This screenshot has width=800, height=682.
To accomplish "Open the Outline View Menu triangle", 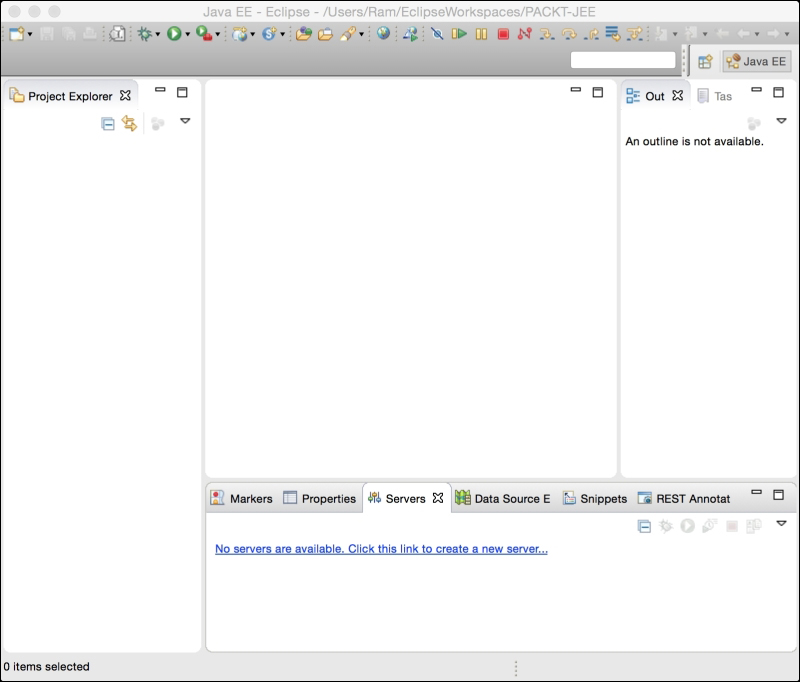I will (781, 121).
